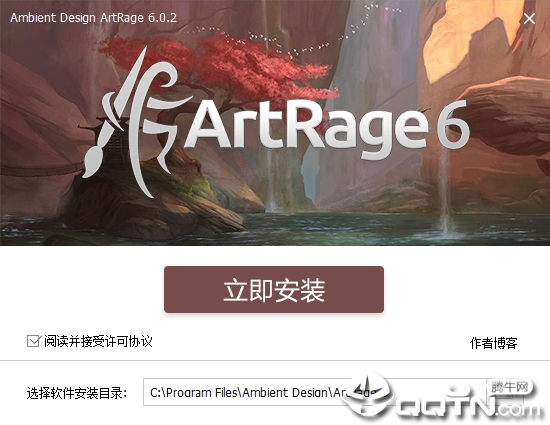
Task: Click the 选择软件安装目录 label
Action: 76,393
